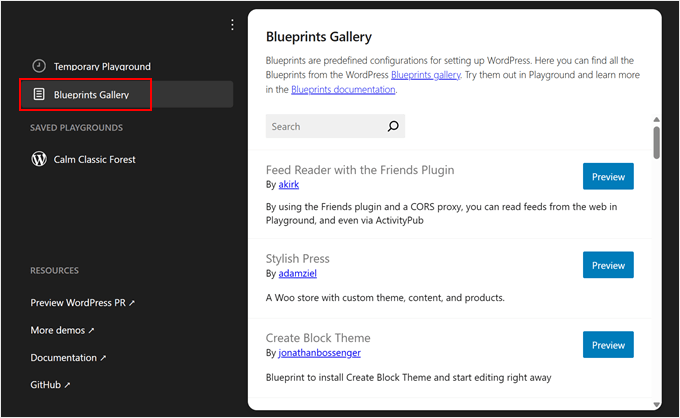Click the search magnifier icon
The width and height of the screenshot is (680, 418).
392,127
